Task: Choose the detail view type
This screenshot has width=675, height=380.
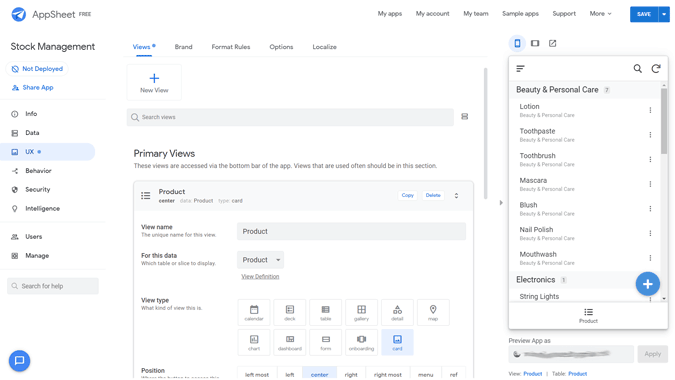Action: point(397,312)
